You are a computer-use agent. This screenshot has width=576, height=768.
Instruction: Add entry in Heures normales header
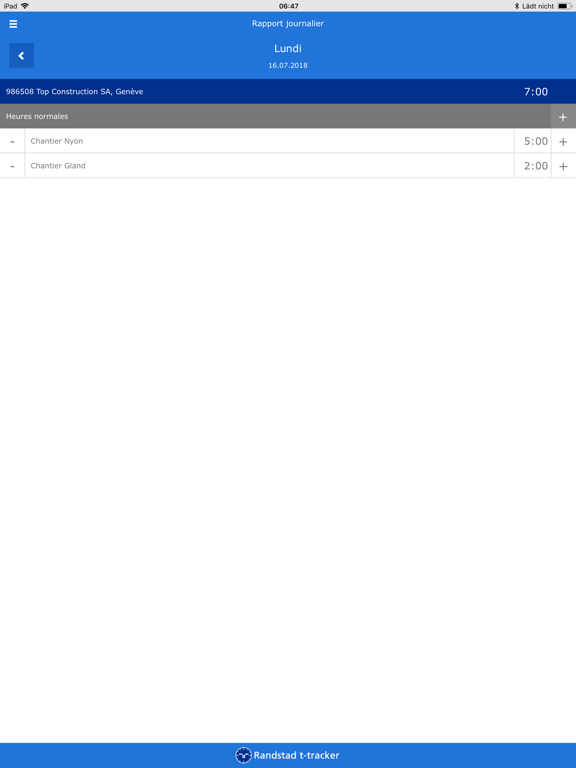pos(563,117)
